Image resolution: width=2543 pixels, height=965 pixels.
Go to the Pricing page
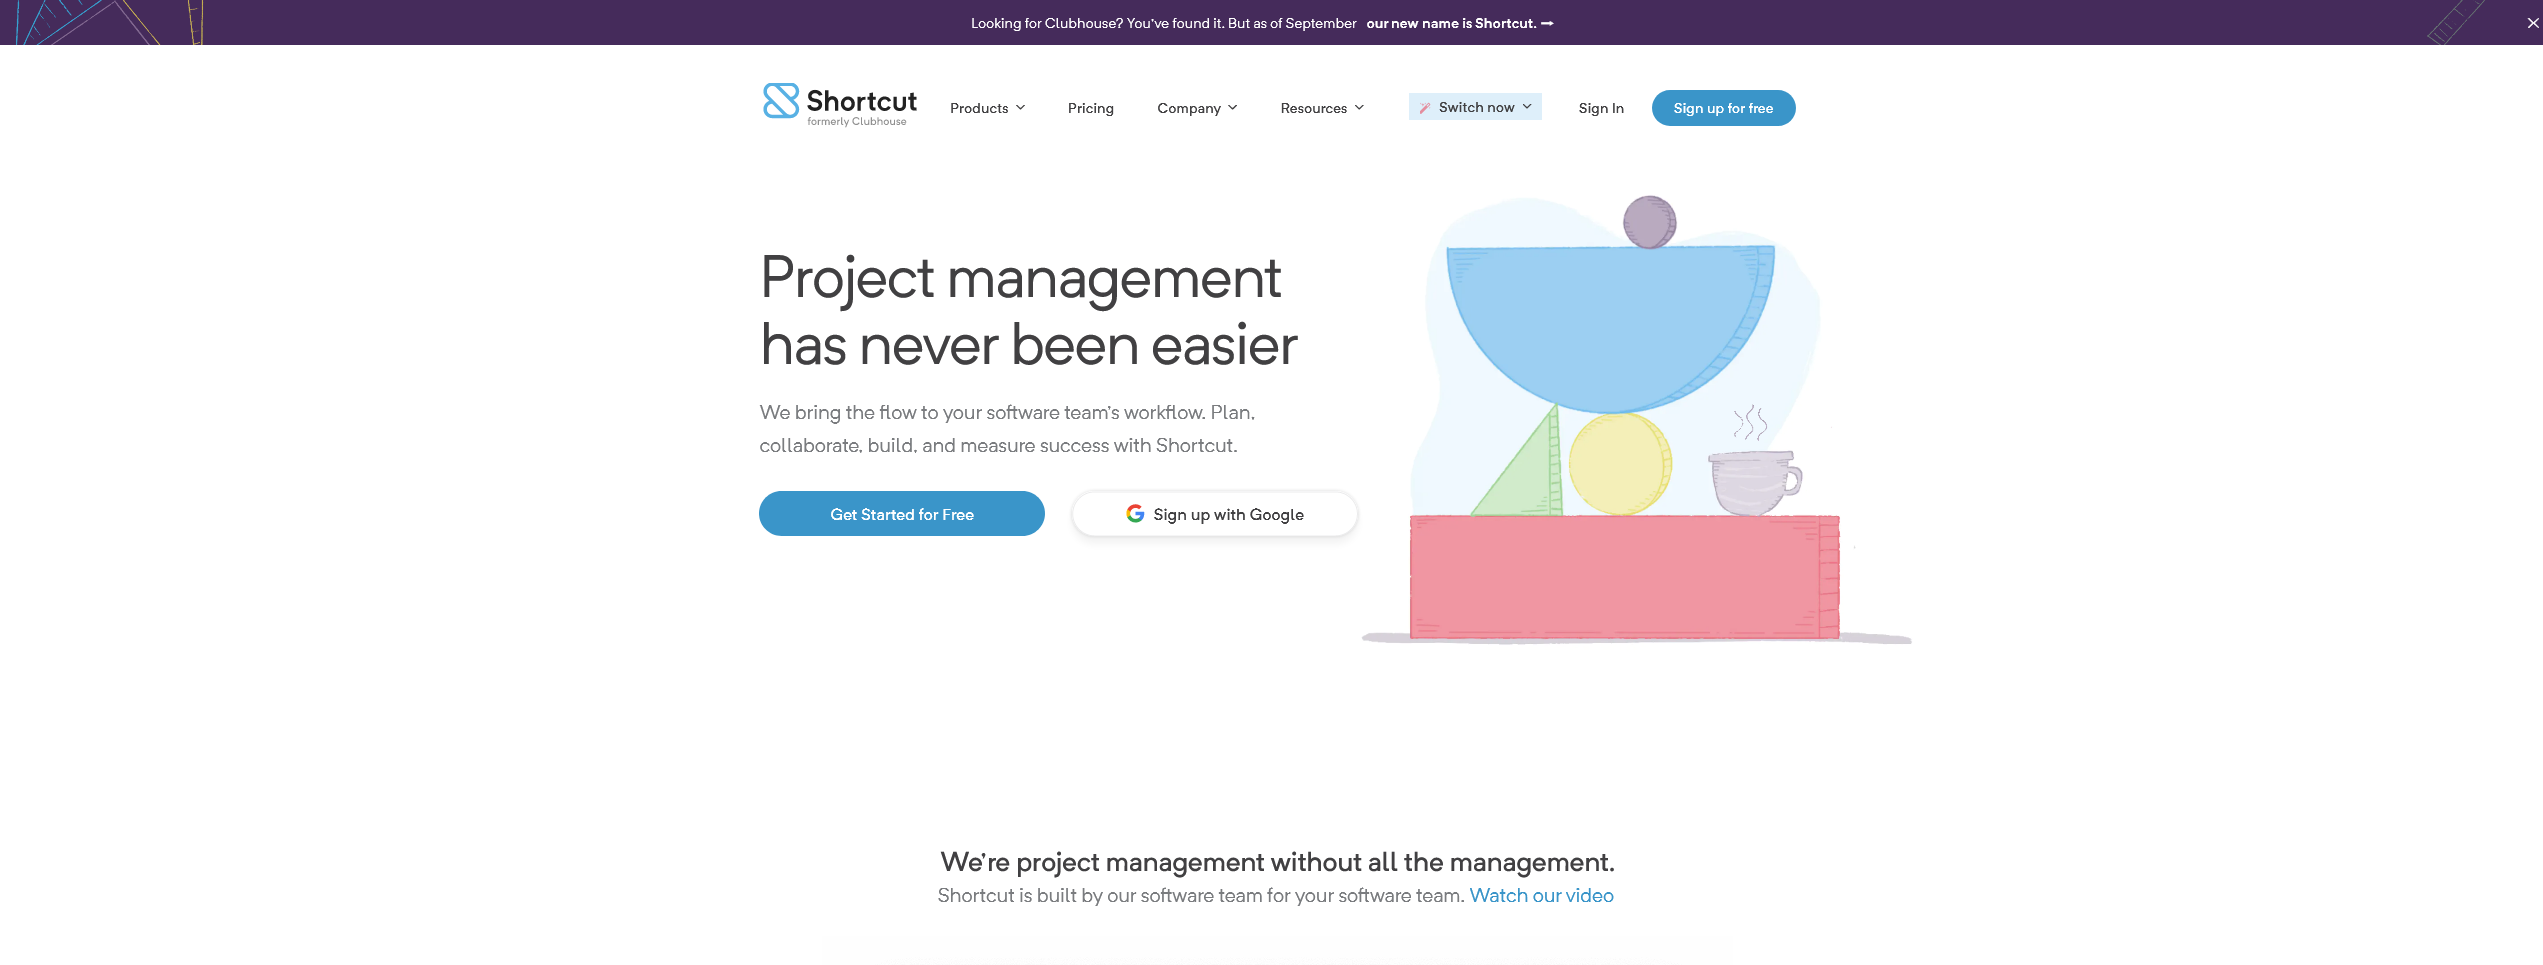1090,108
